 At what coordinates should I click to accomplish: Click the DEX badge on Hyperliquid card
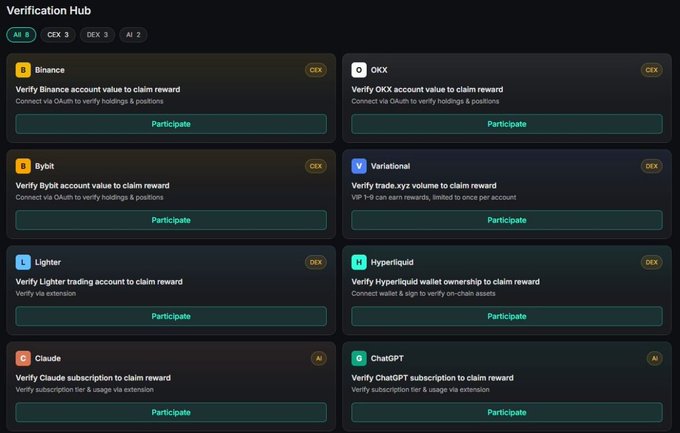coord(651,262)
